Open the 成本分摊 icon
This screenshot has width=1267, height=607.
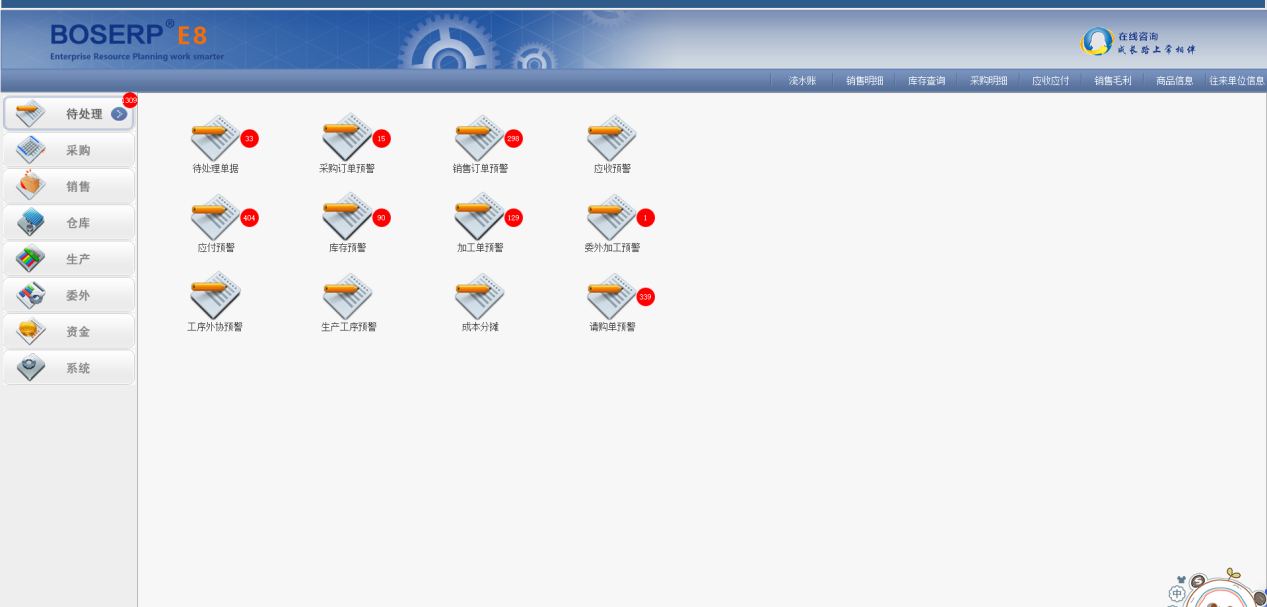[479, 296]
